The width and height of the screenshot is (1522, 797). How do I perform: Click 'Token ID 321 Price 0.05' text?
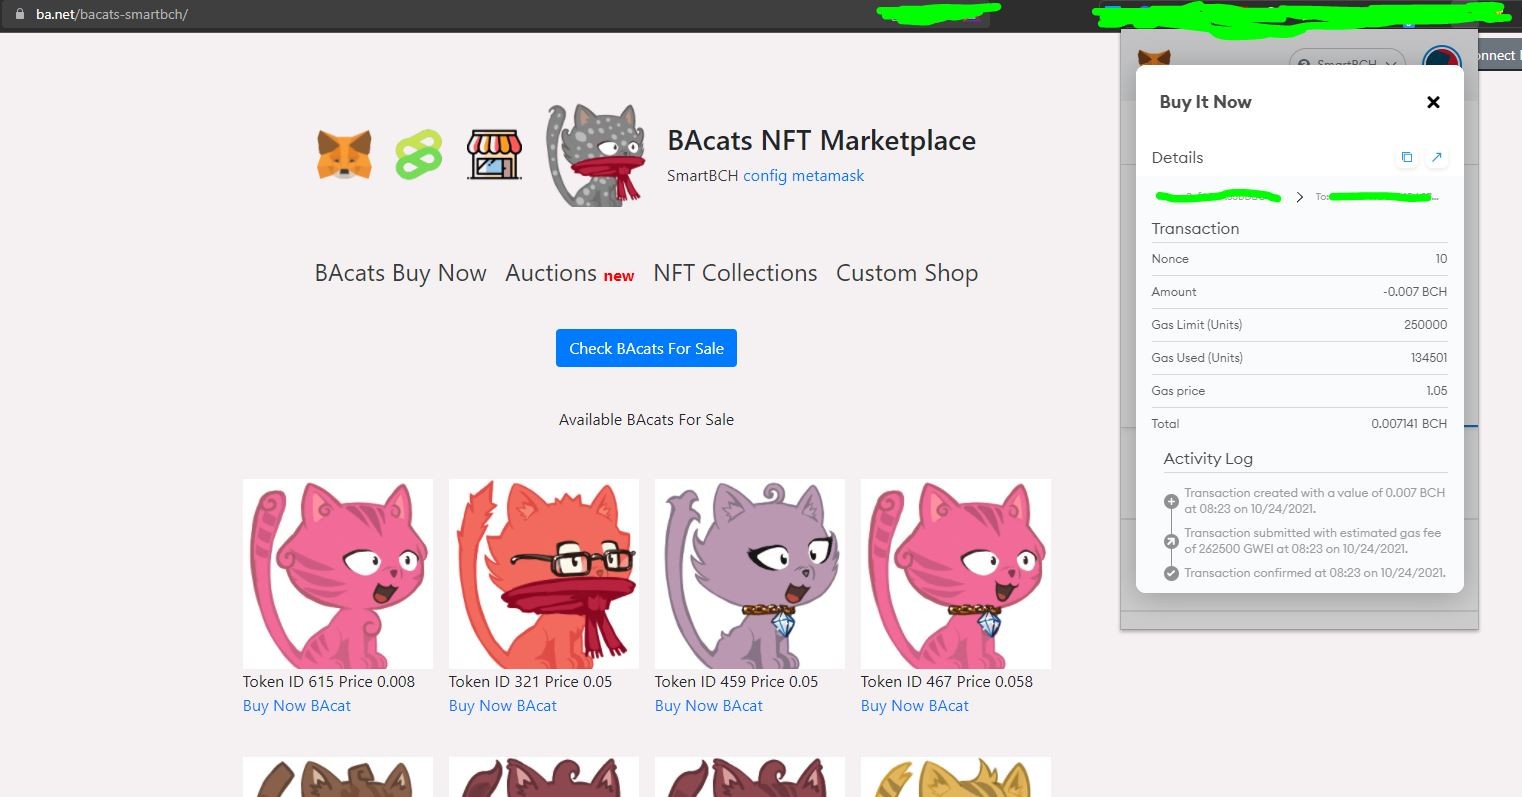531,682
